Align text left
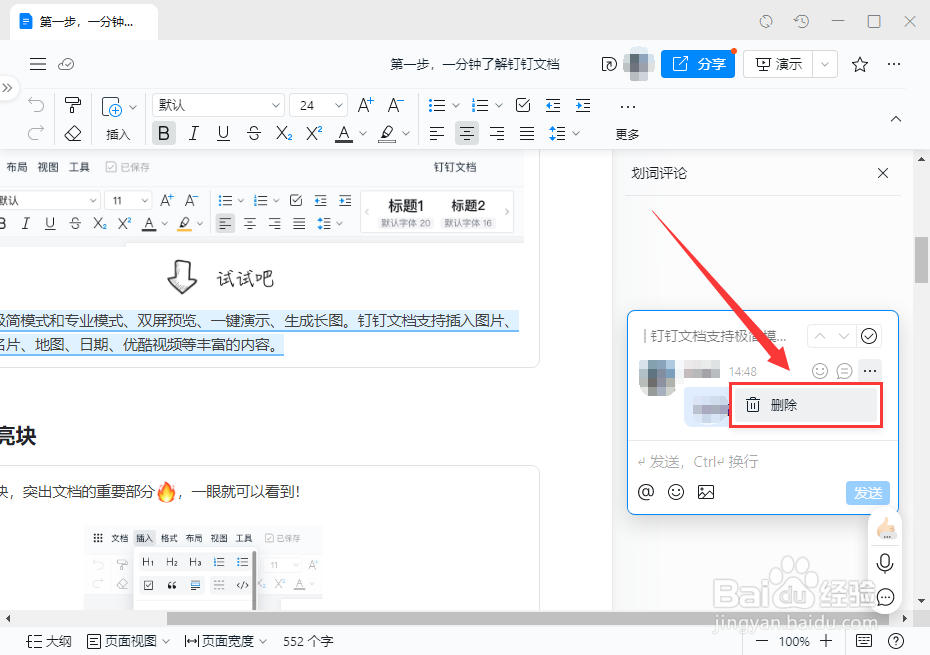This screenshot has width=930, height=655. pyautogui.click(x=437, y=133)
